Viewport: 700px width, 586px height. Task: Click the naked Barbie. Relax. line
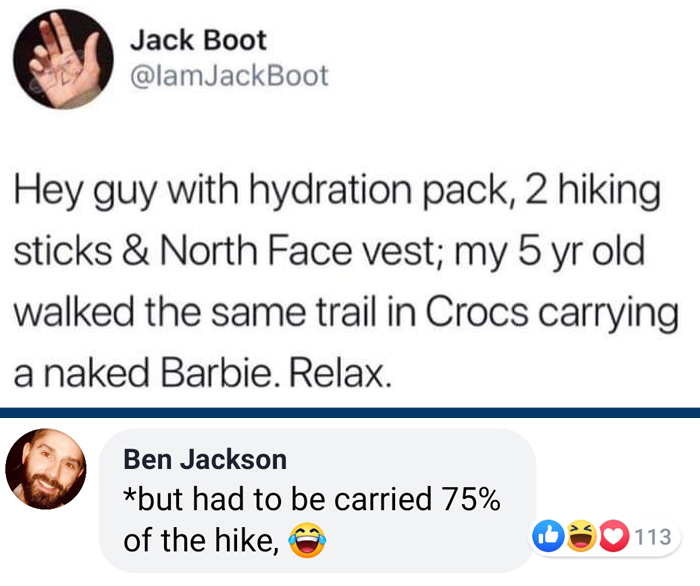(x=203, y=373)
